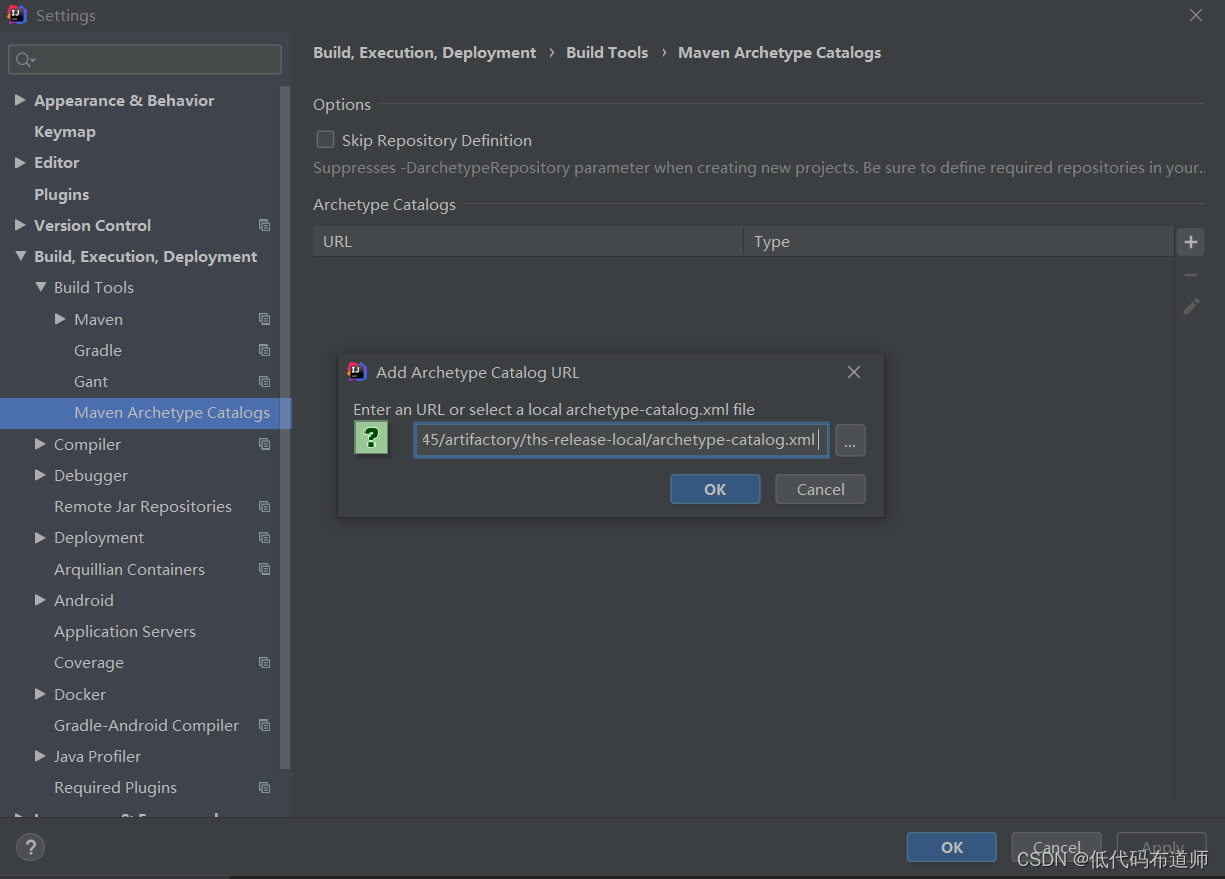Click OK button at bottom of Settings
Image resolution: width=1225 pixels, height=879 pixels.
[x=952, y=847]
